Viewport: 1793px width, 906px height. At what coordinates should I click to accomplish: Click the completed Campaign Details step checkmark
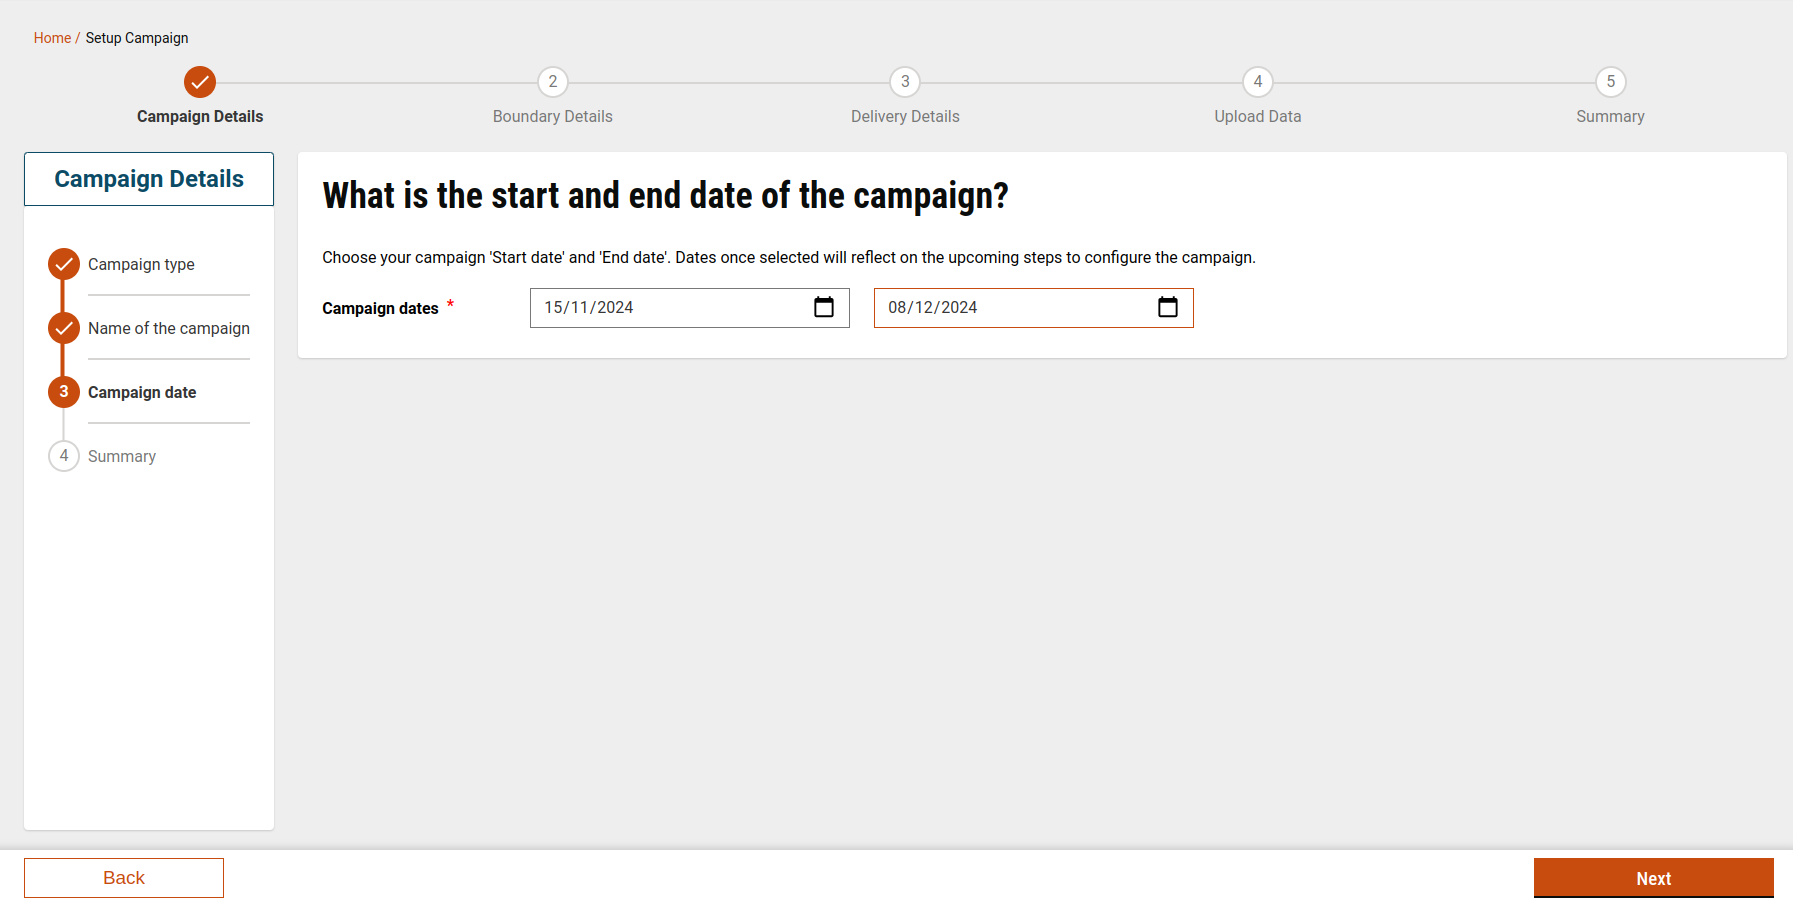point(200,82)
